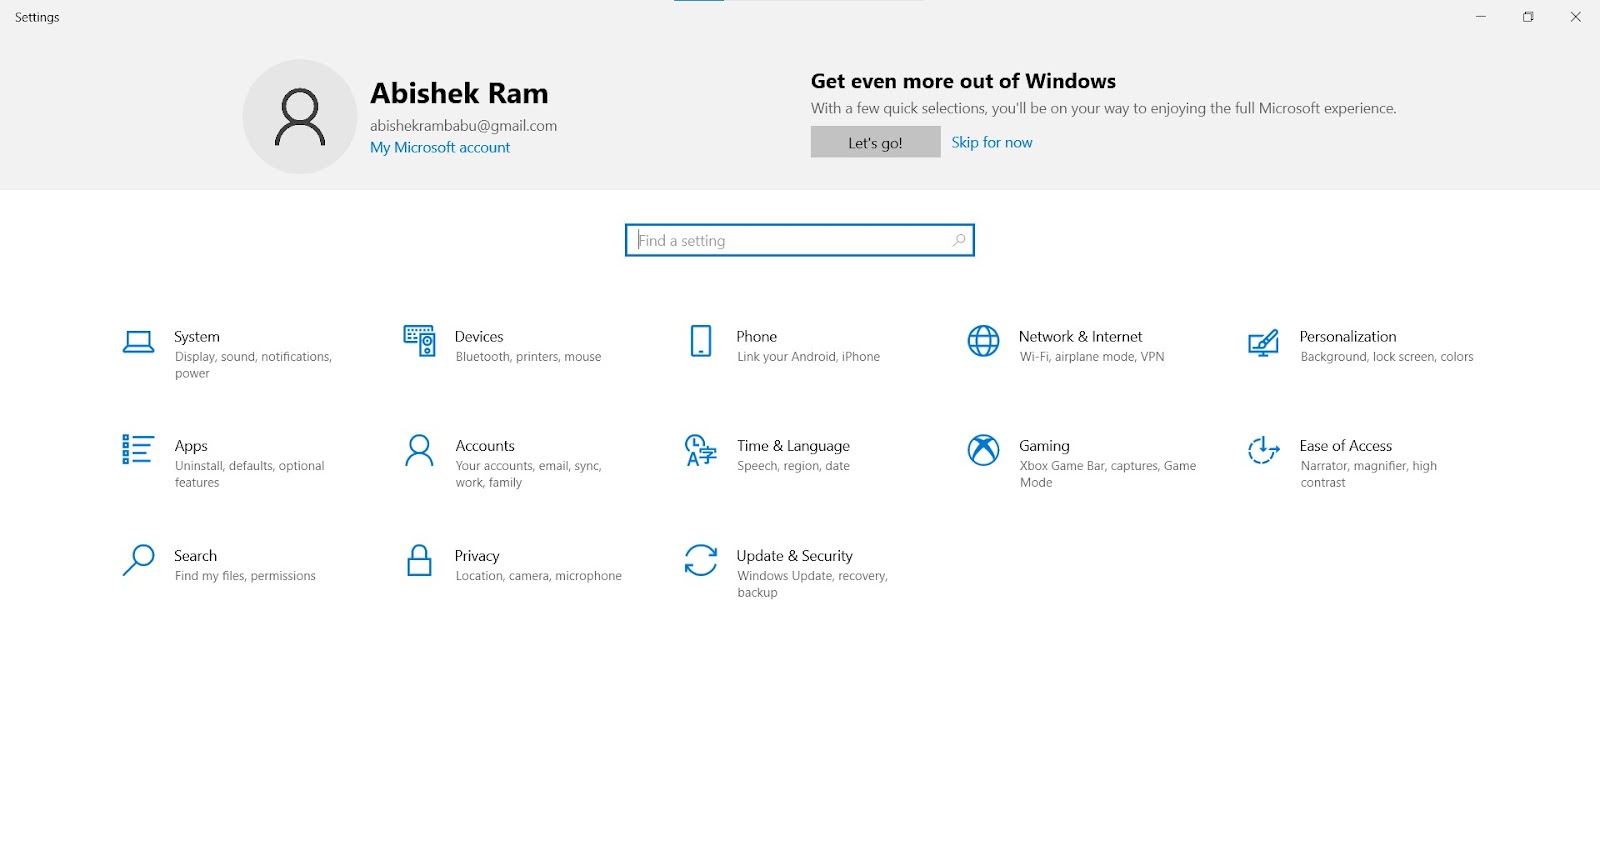Click 'Uninstall, defaults, optional features' description

(x=250, y=474)
